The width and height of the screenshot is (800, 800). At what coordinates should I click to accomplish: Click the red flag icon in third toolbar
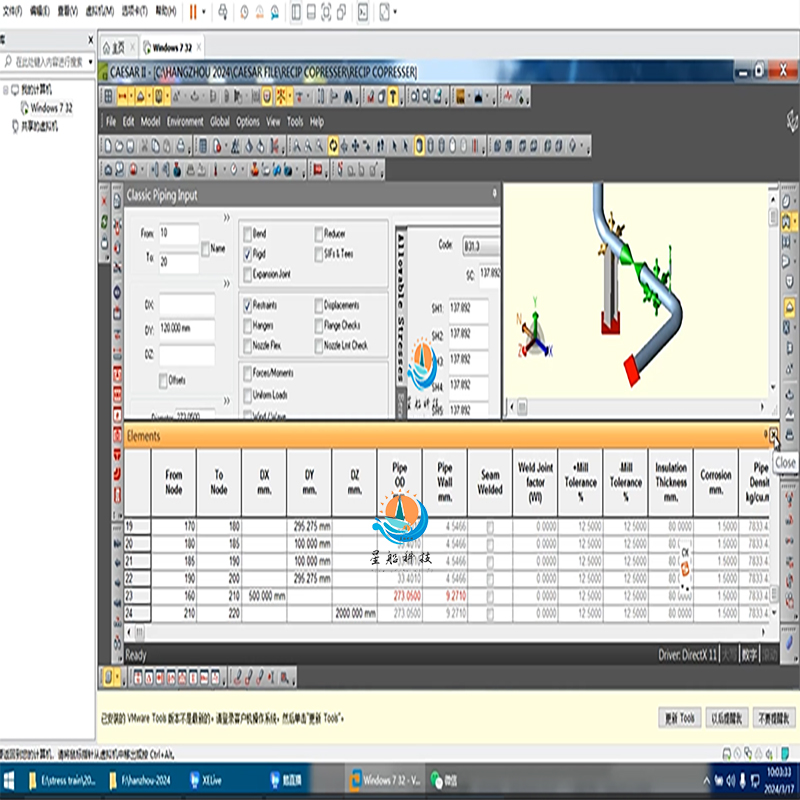coord(318,170)
